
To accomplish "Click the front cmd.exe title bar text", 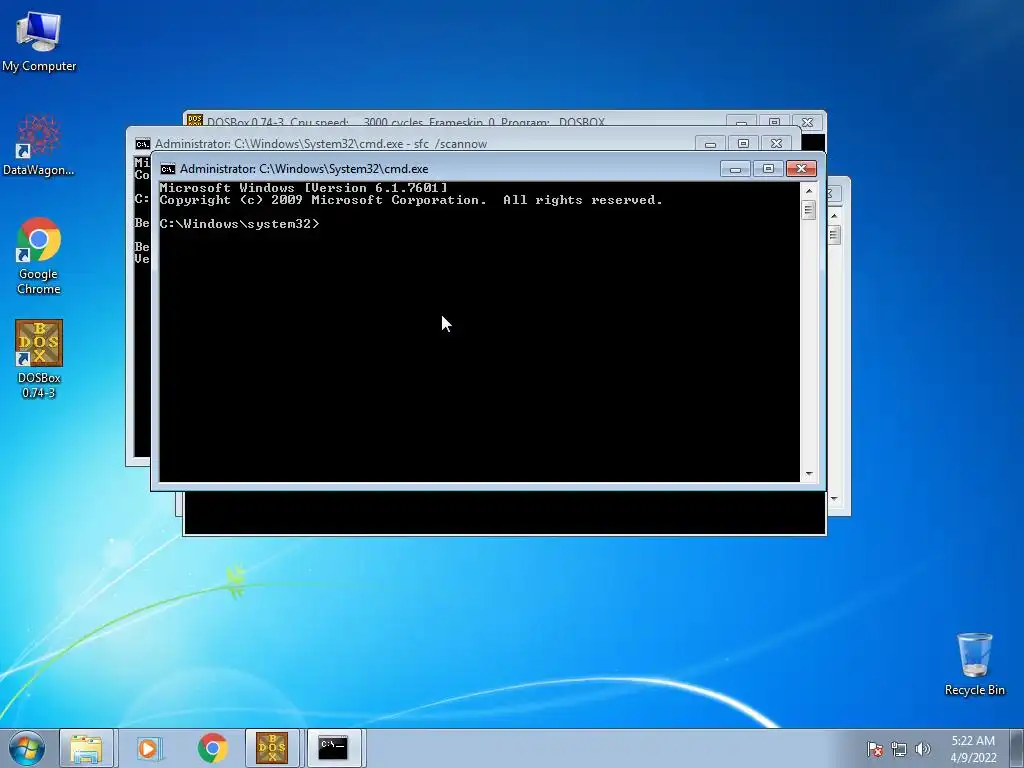I will (x=304, y=169).
